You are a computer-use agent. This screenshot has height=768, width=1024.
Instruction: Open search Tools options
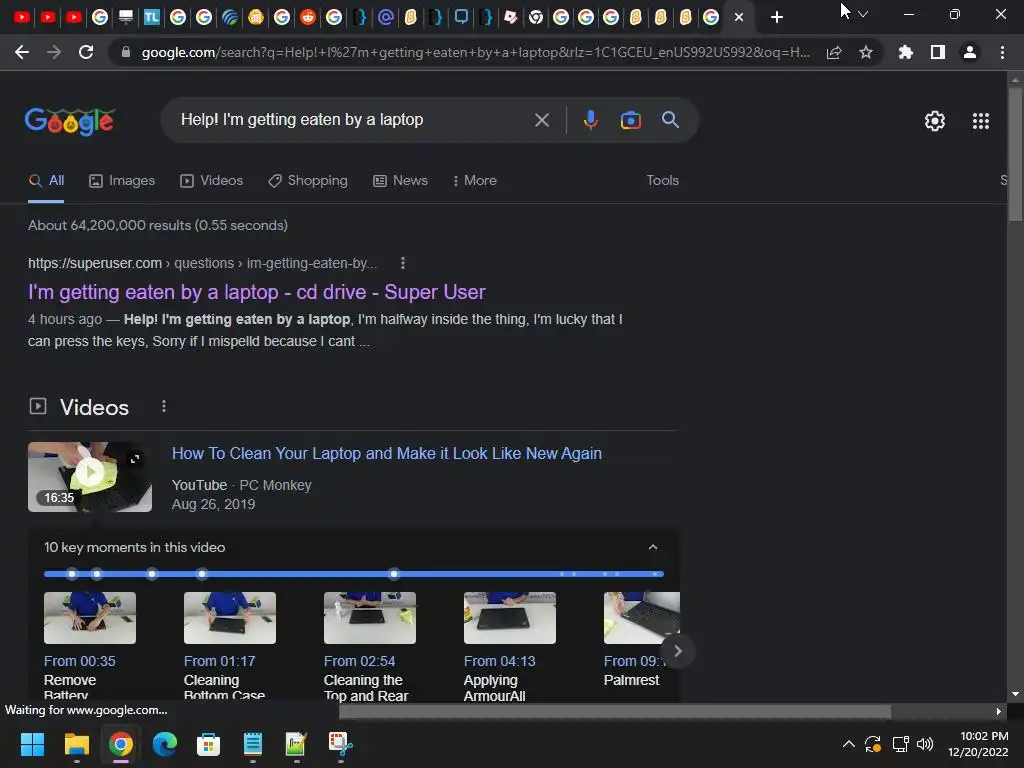[662, 181]
